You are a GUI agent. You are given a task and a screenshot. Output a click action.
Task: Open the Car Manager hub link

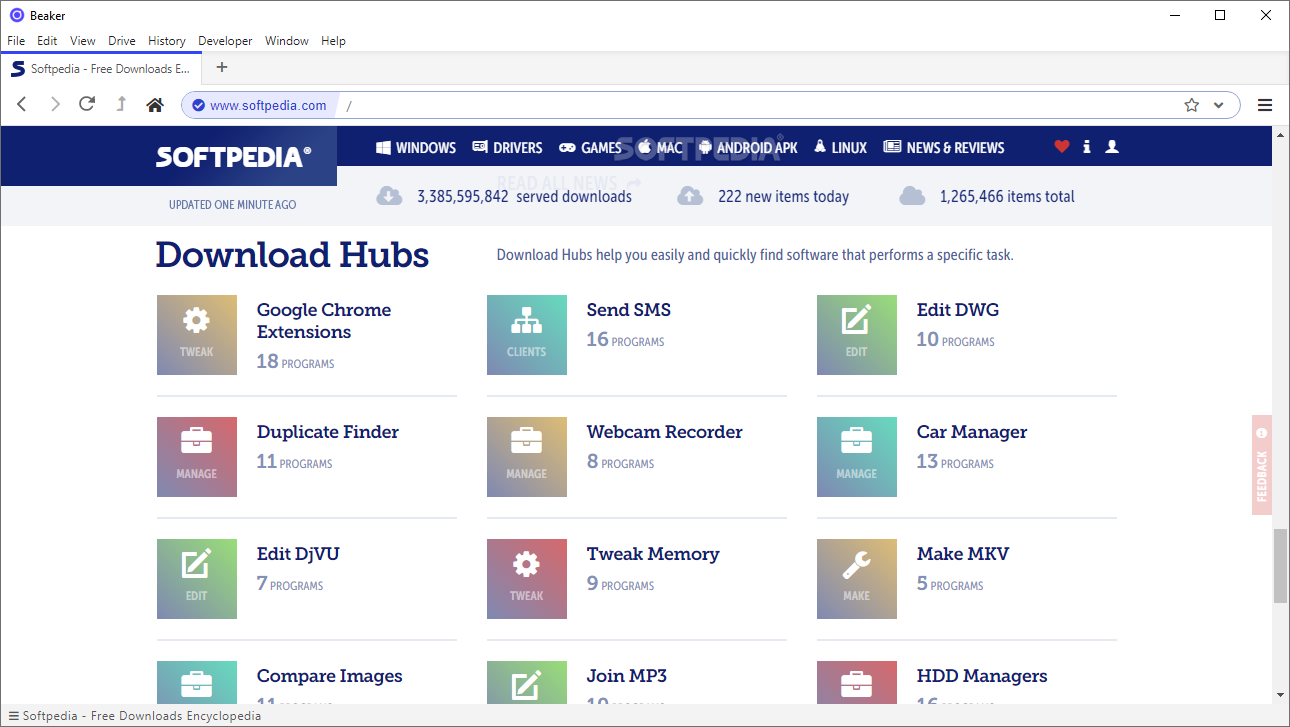click(972, 432)
